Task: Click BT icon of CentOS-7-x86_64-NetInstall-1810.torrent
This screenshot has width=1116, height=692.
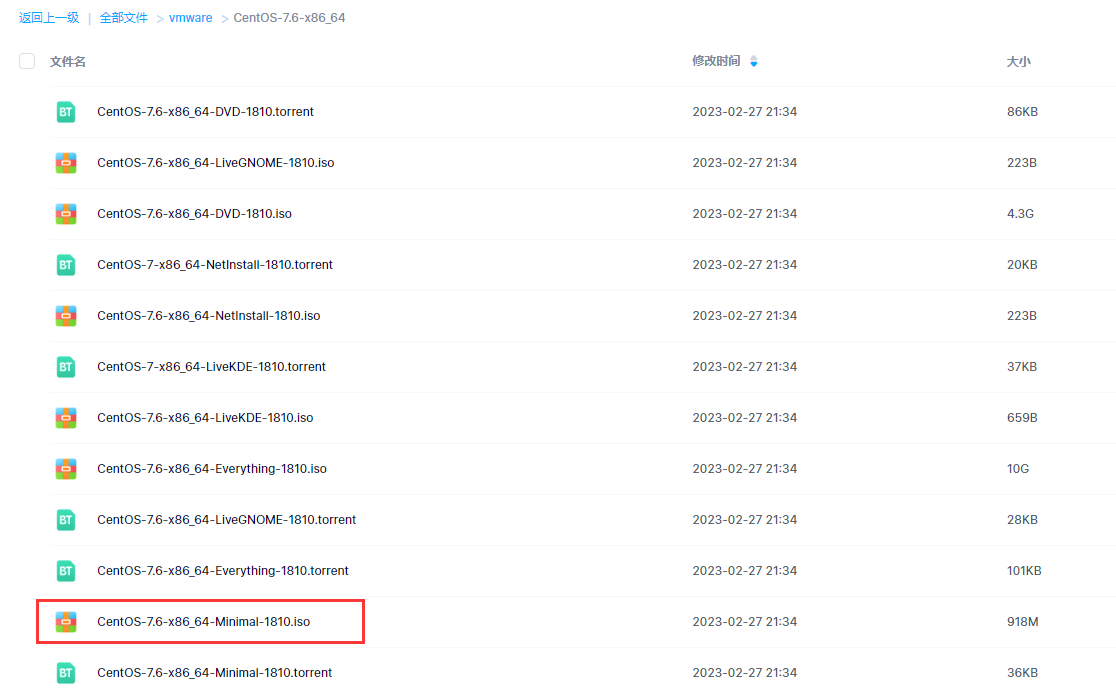Action: [x=66, y=265]
